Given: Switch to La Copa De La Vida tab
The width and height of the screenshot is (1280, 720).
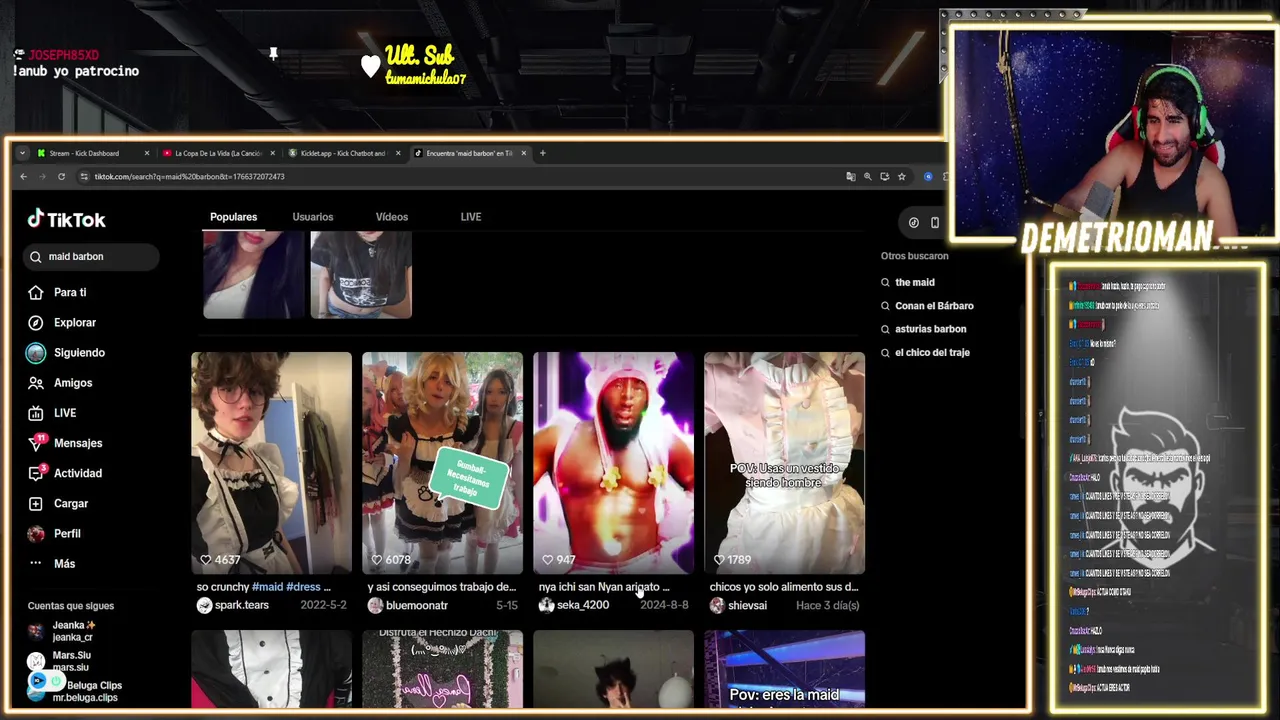Looking at the screenshot, I should tap(218, 153).
